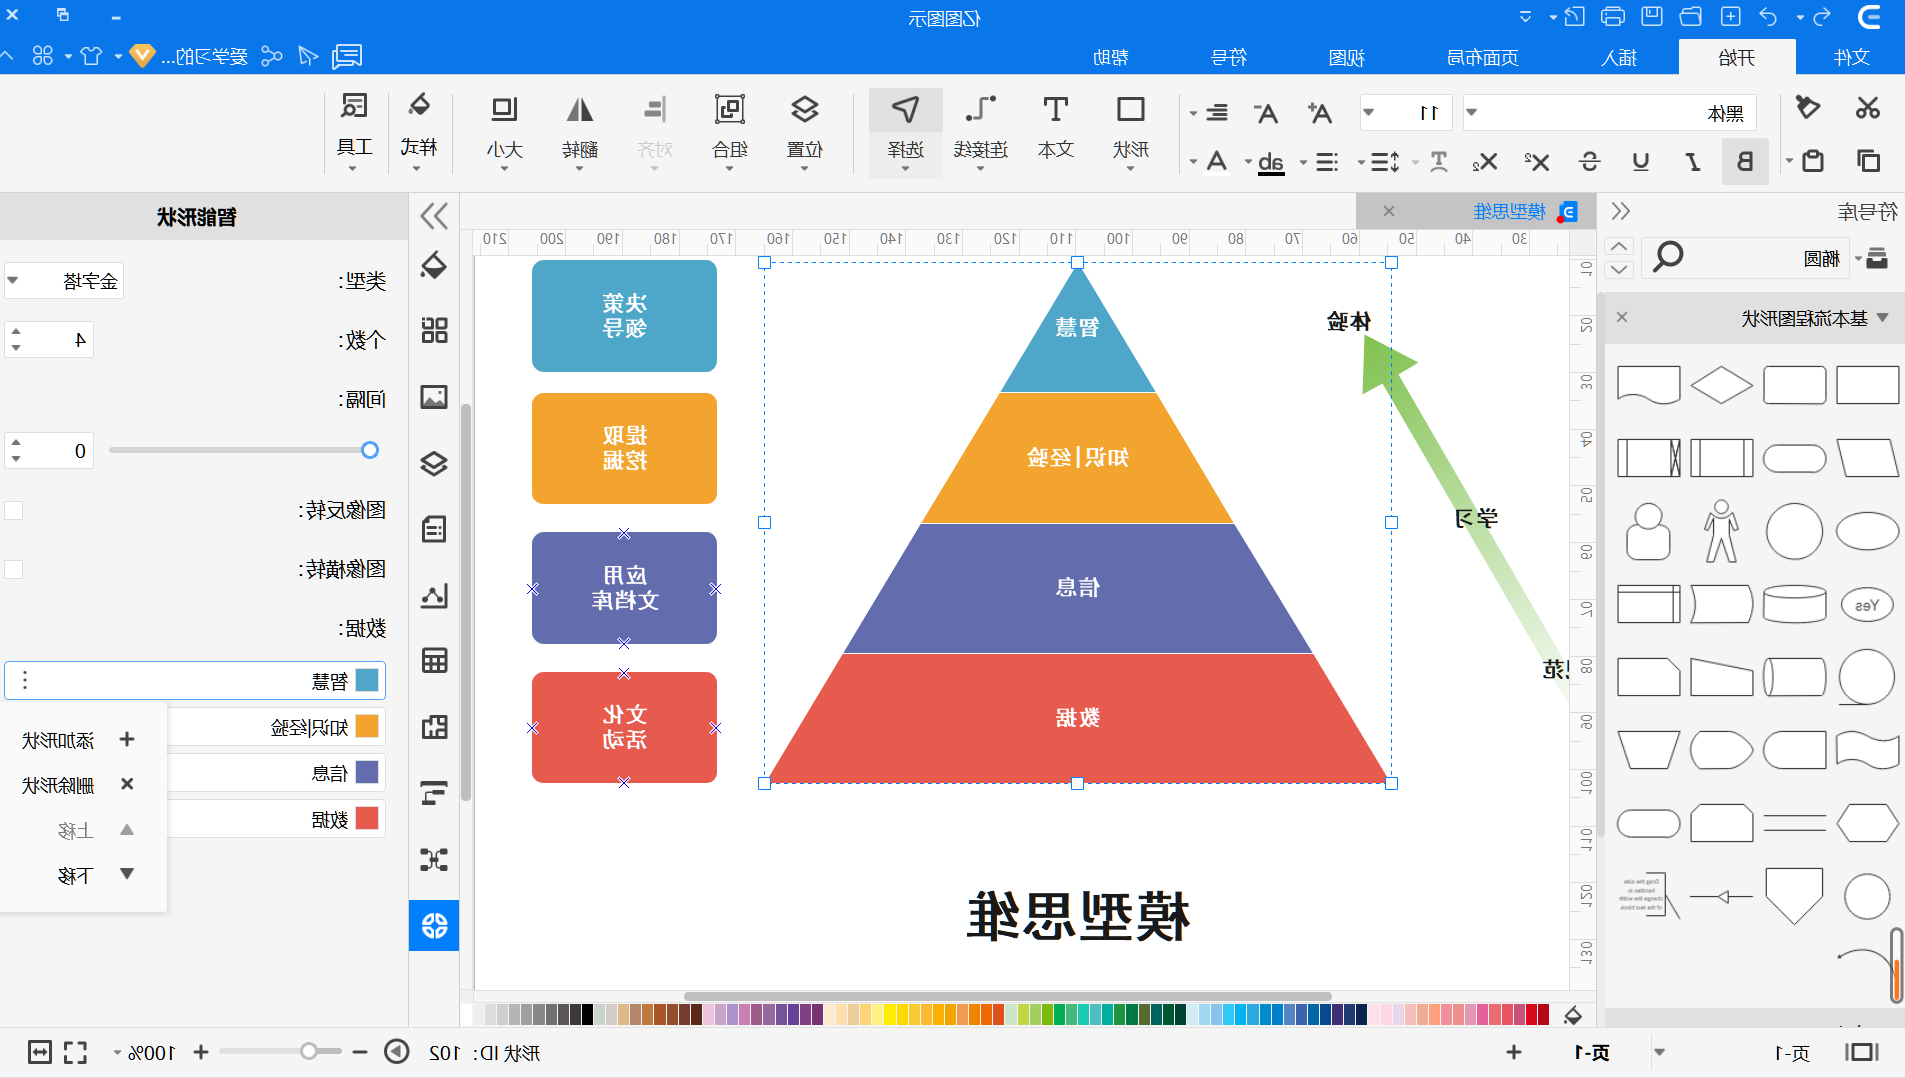Choose 删除形状 from the context menu
Image resolution: width=1905 pixels, height=1078 pixels.
(x=80, y=785)
